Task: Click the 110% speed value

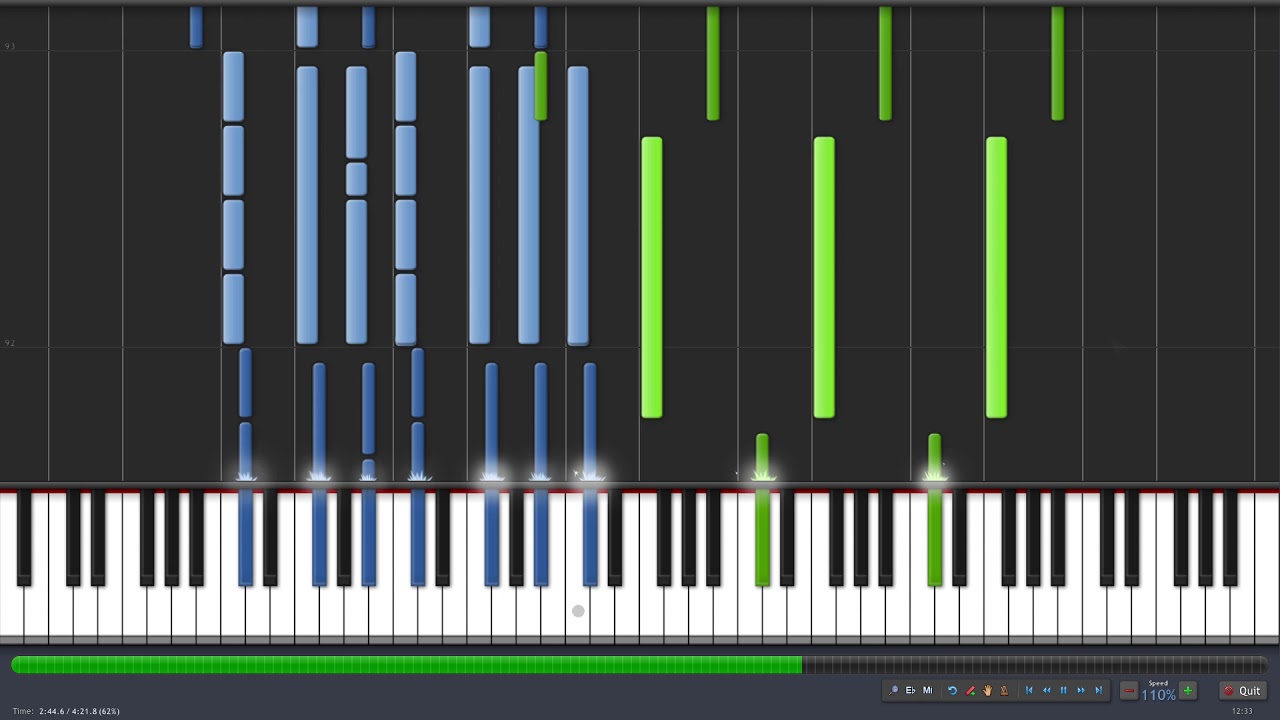Action: pos(1158,695)
